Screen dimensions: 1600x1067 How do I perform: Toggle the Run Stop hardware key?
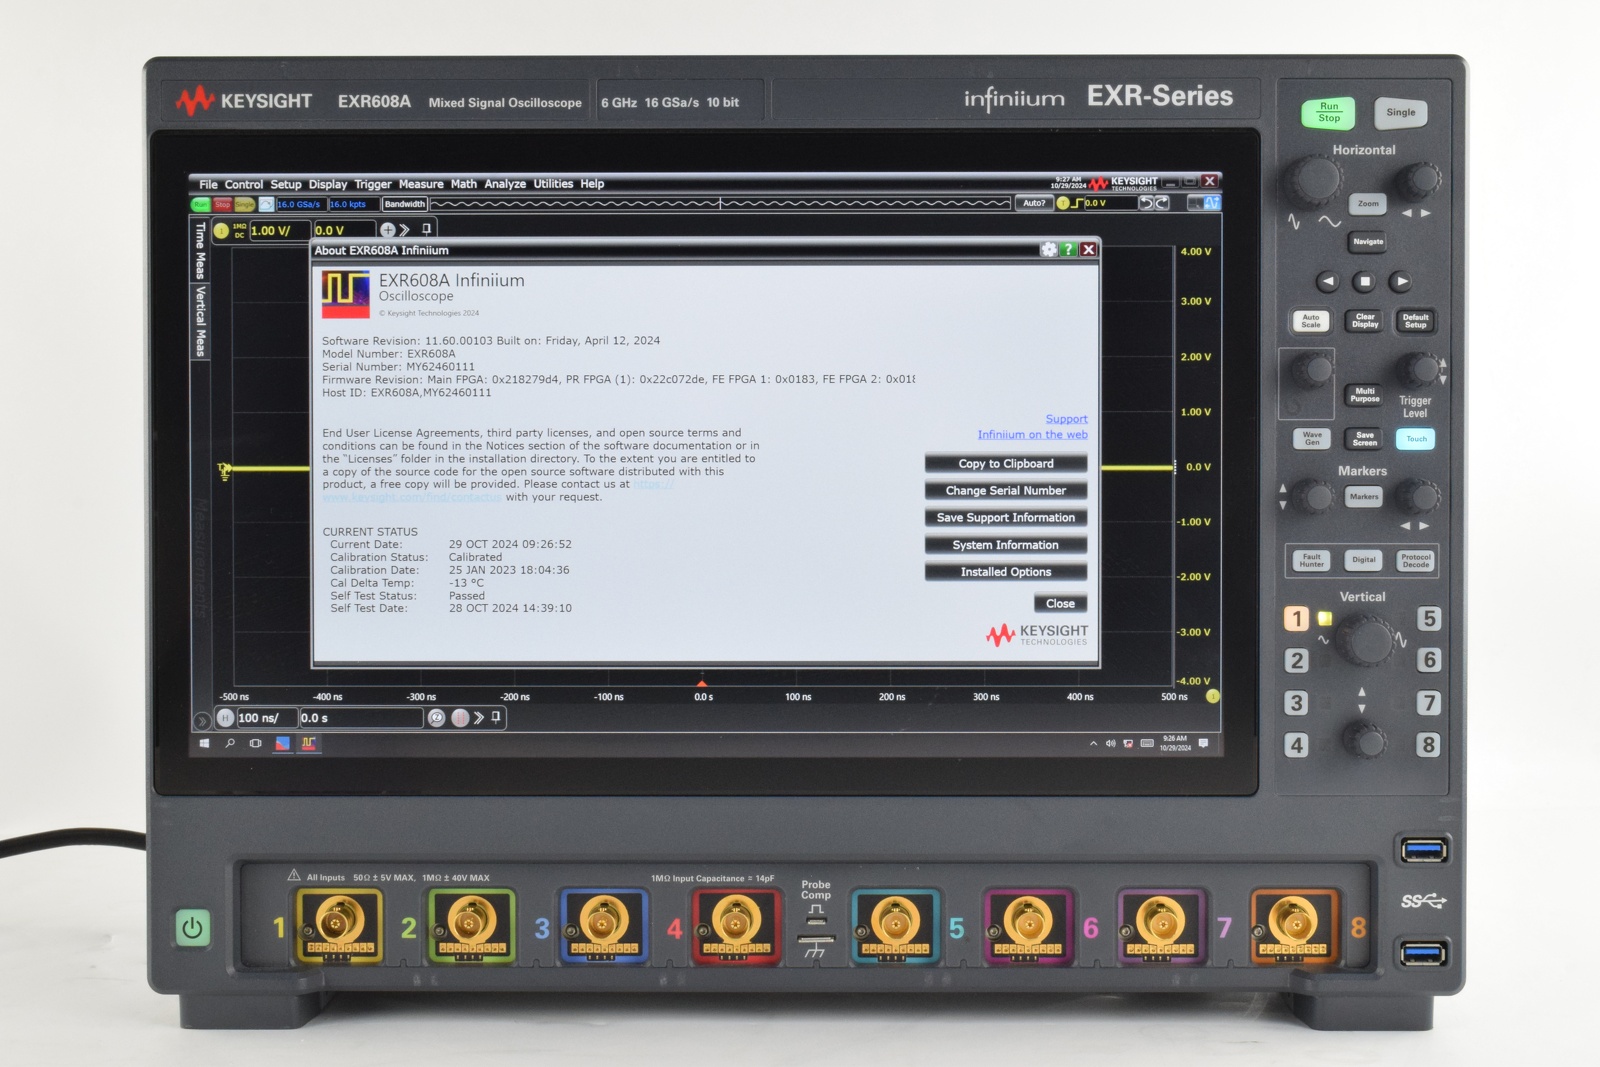click(x=1328, y=113)
